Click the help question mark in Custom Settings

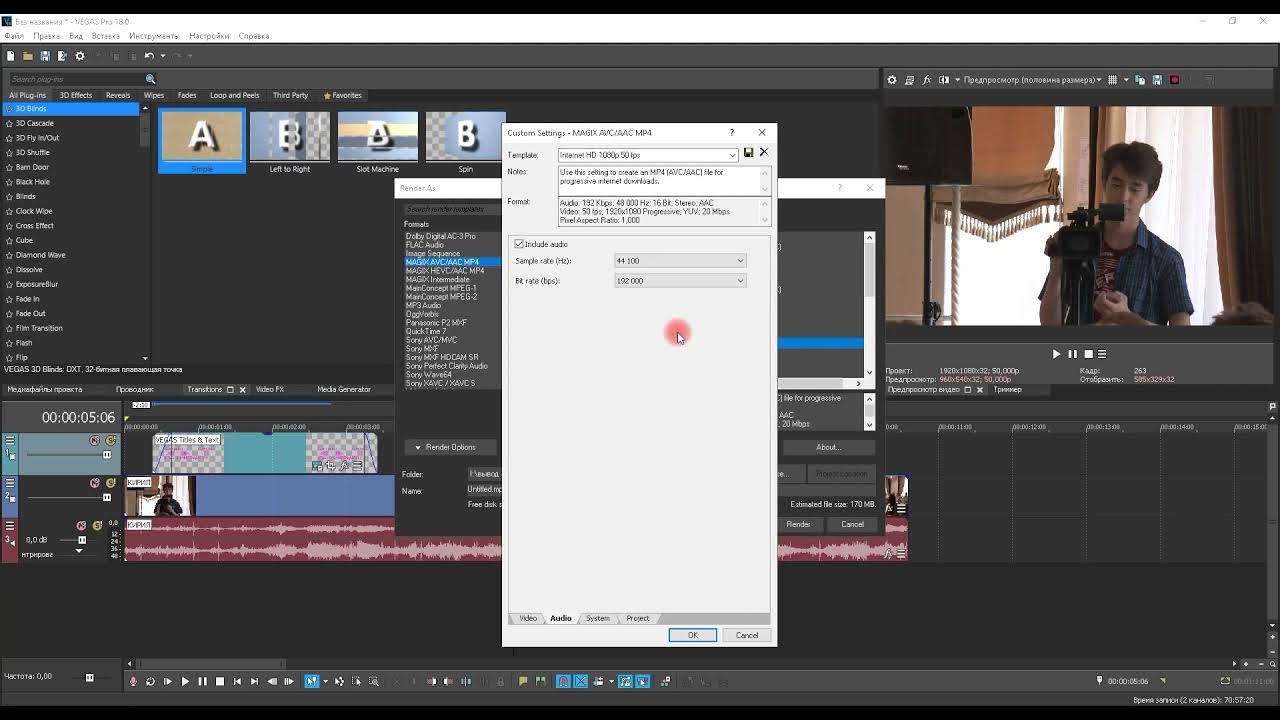pos(732,132)
